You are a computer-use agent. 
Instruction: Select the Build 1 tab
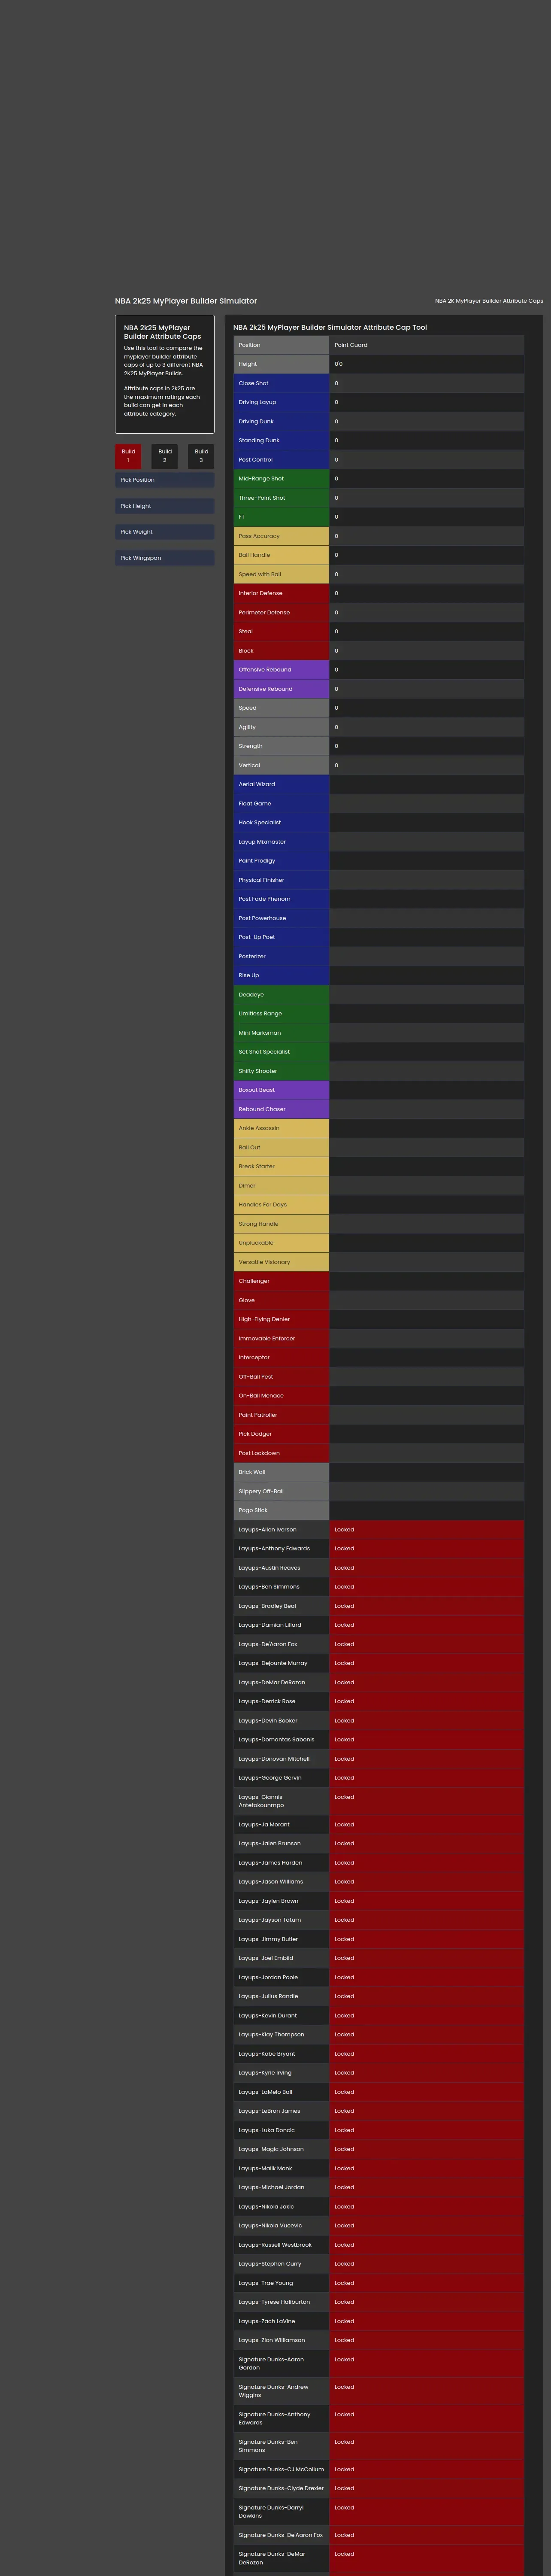point(128,456)
